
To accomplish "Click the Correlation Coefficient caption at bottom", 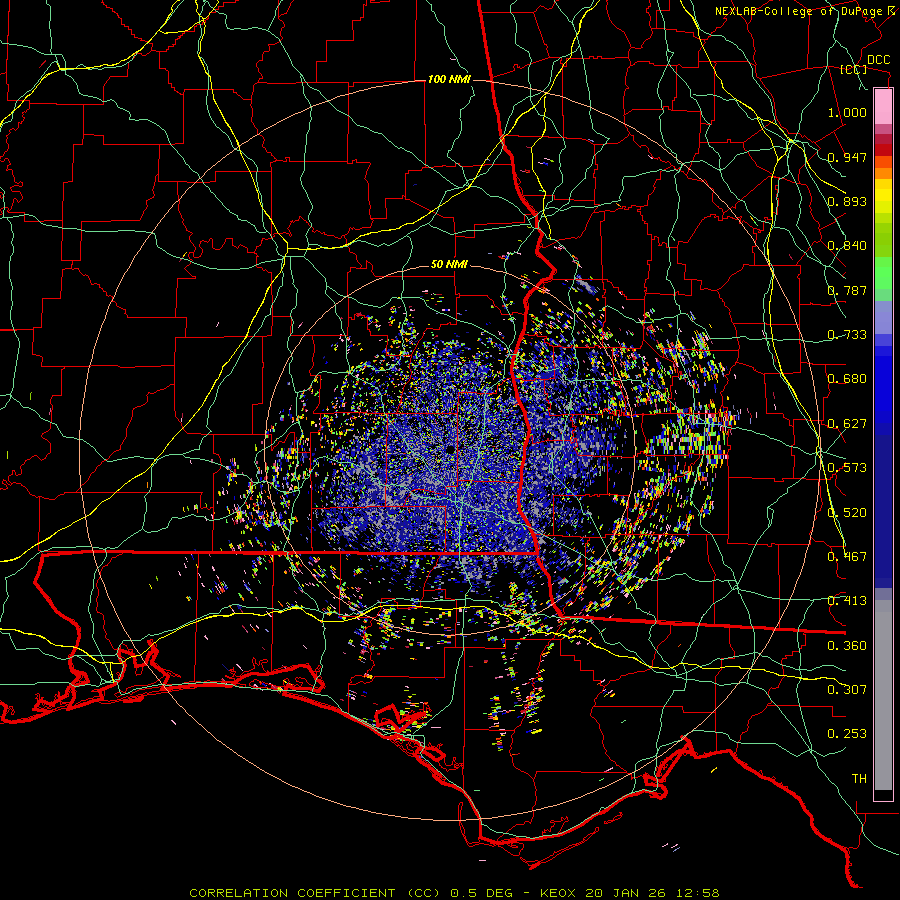I will click(x=454, y=893).
